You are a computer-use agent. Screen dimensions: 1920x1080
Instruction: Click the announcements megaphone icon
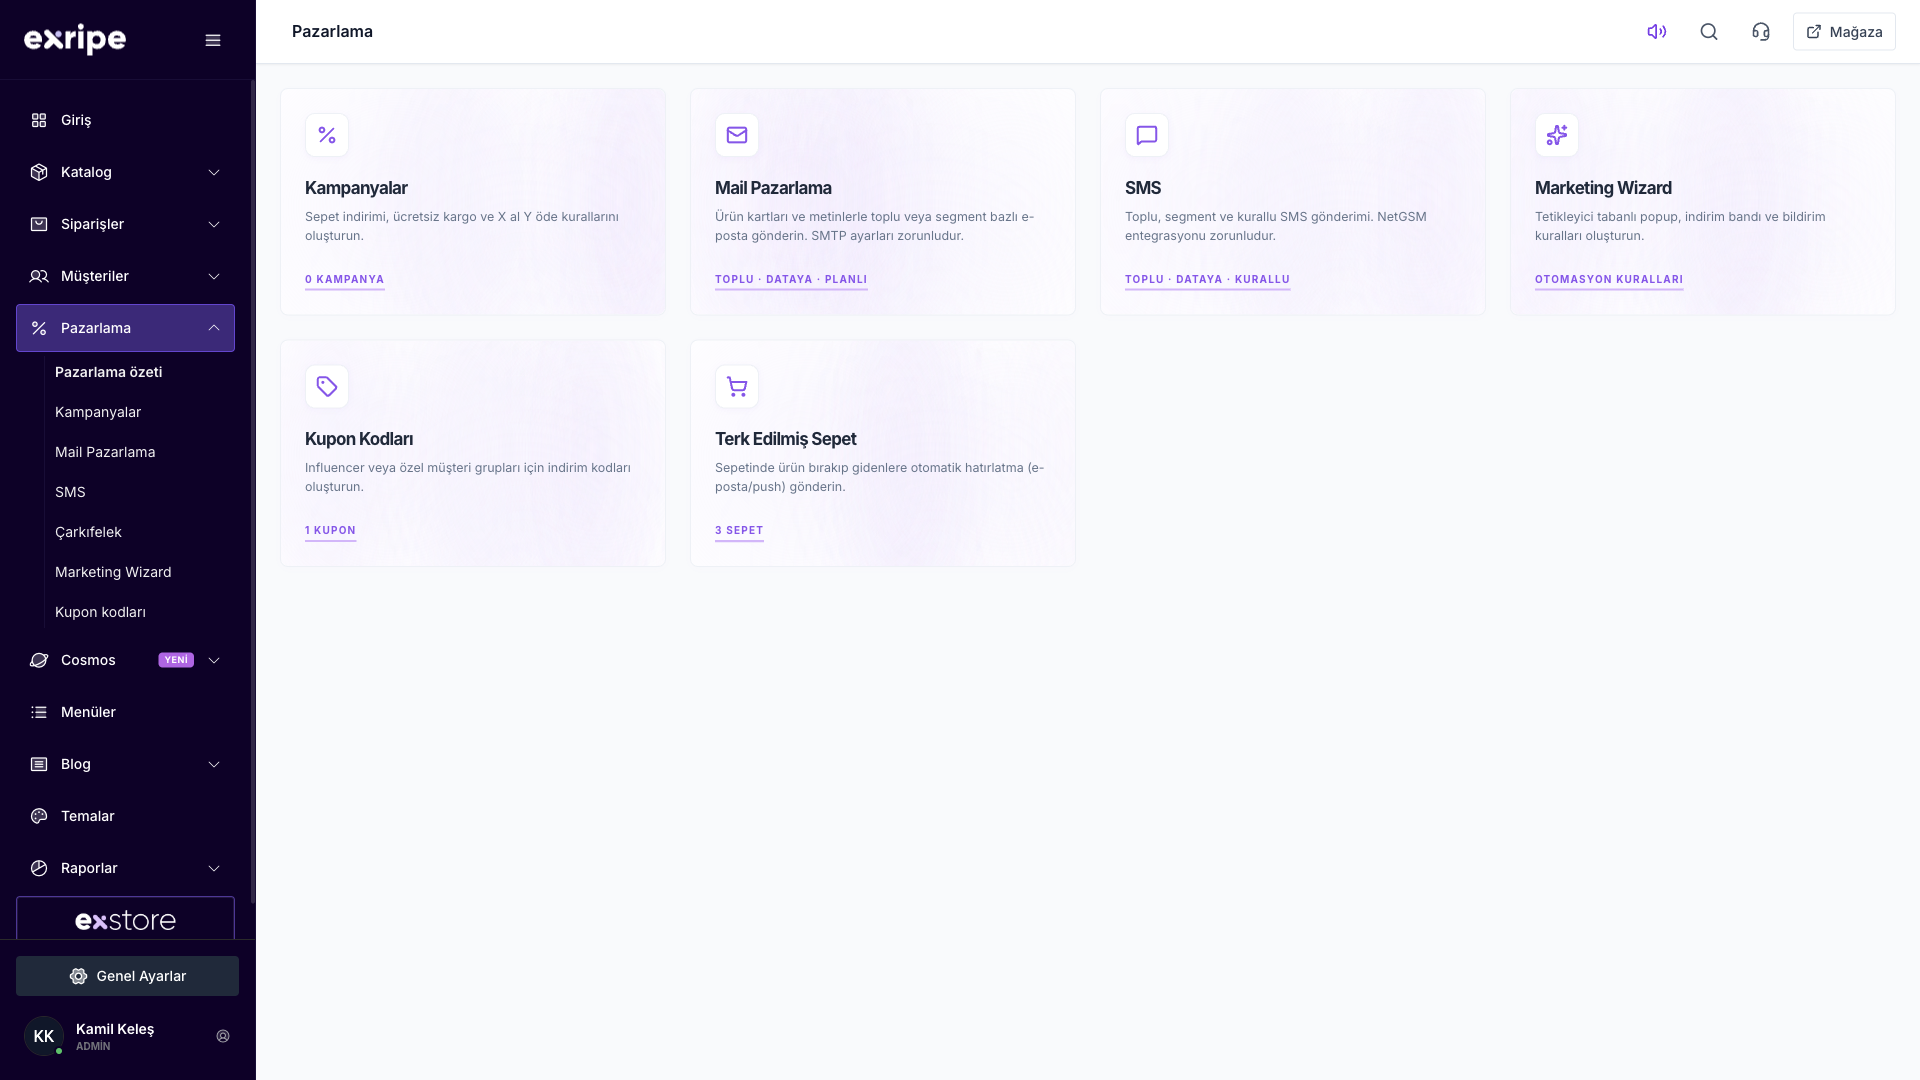coord(1657,32)
